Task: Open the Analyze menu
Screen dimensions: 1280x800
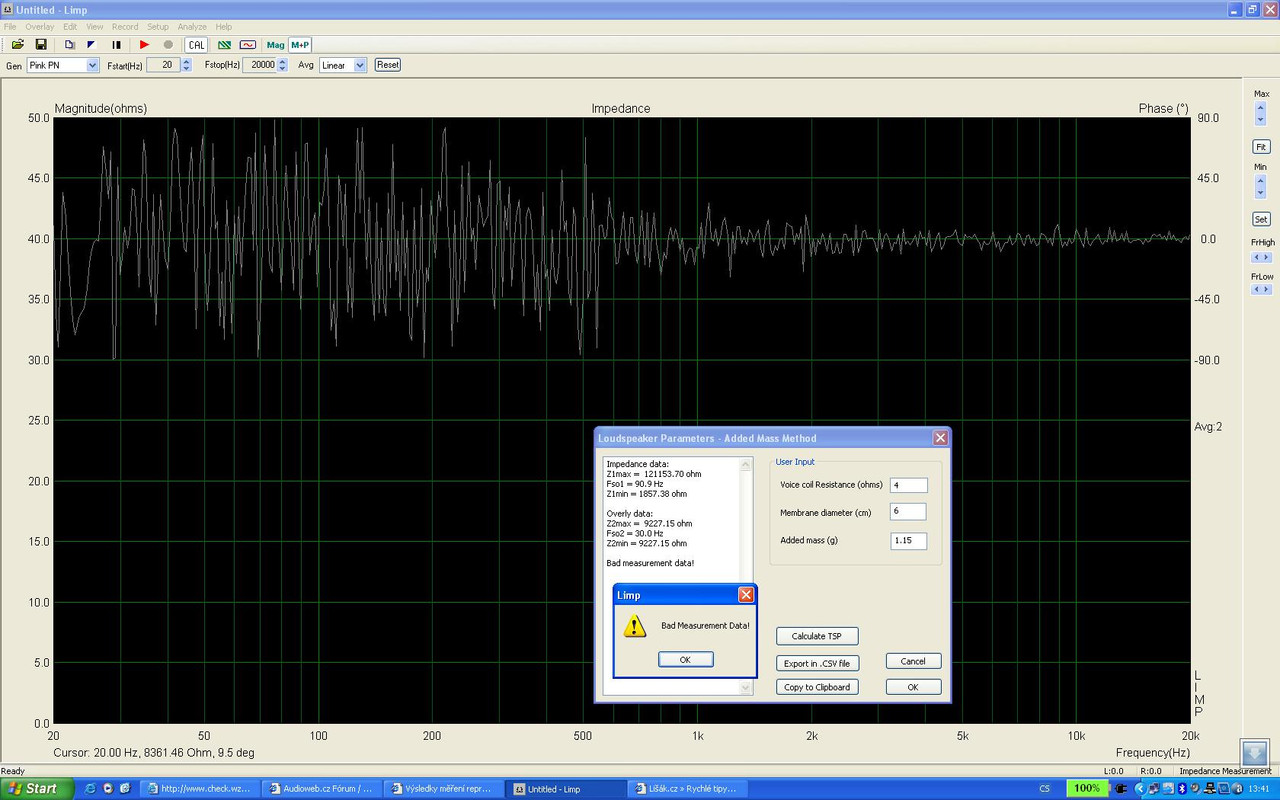Action: coord(192,27)
